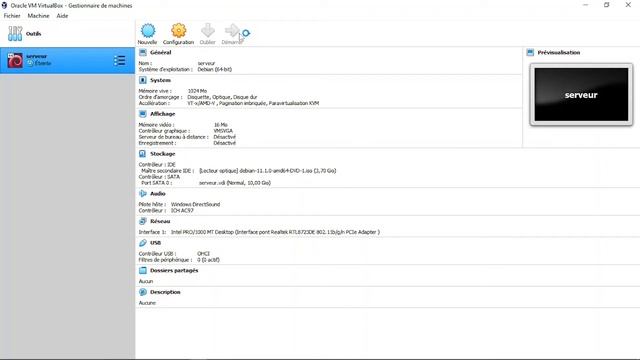Click the Description section speech icon
The image size is (640, 360).
click(x=142, y=292)
